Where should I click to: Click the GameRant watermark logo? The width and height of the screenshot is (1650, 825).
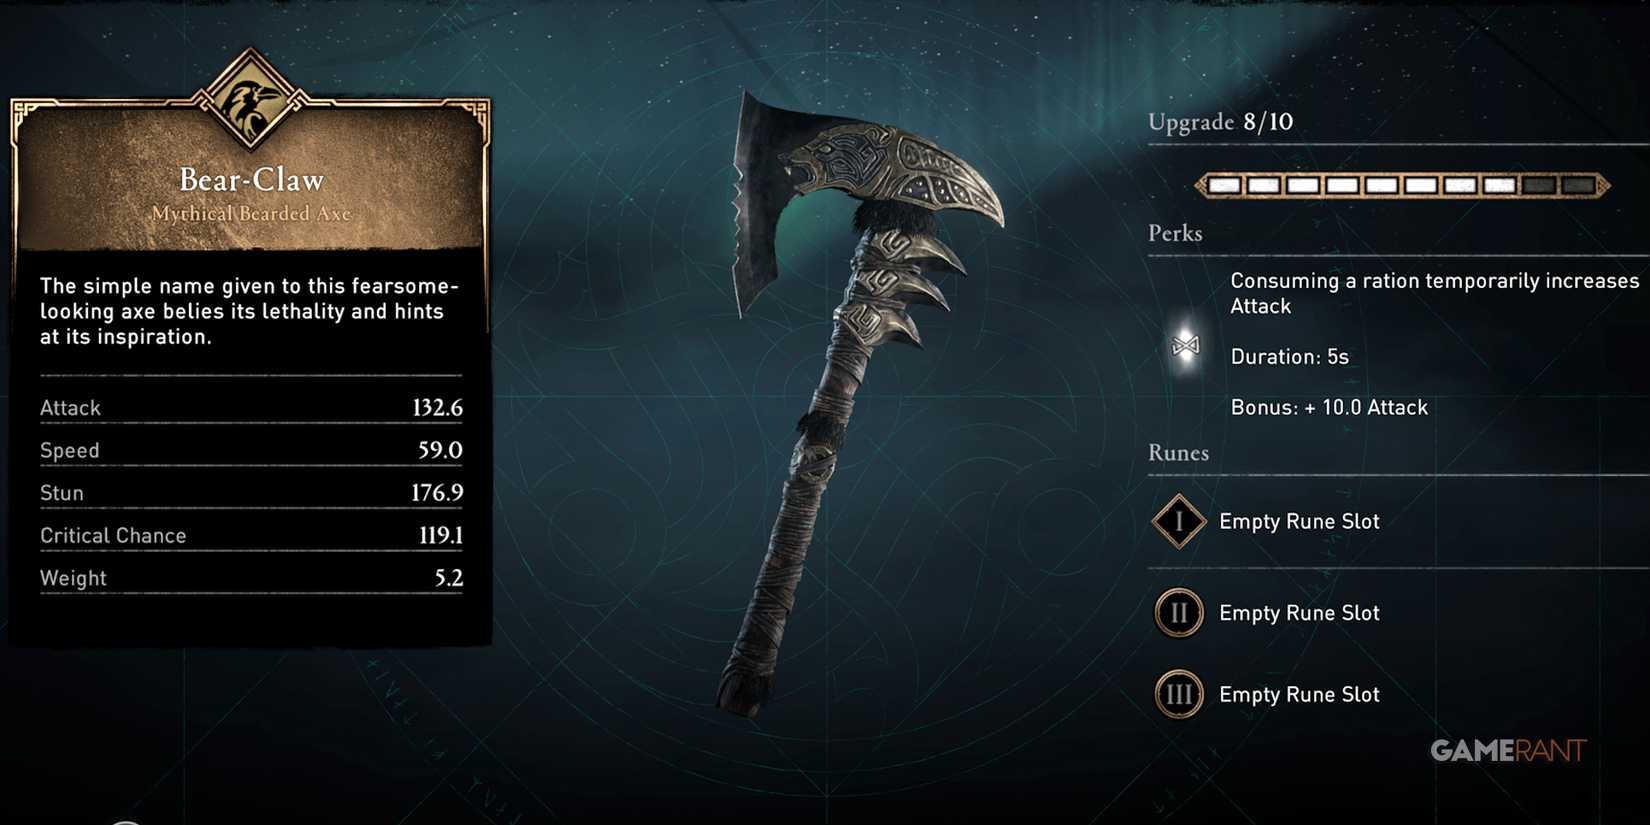pos(1508,751)
